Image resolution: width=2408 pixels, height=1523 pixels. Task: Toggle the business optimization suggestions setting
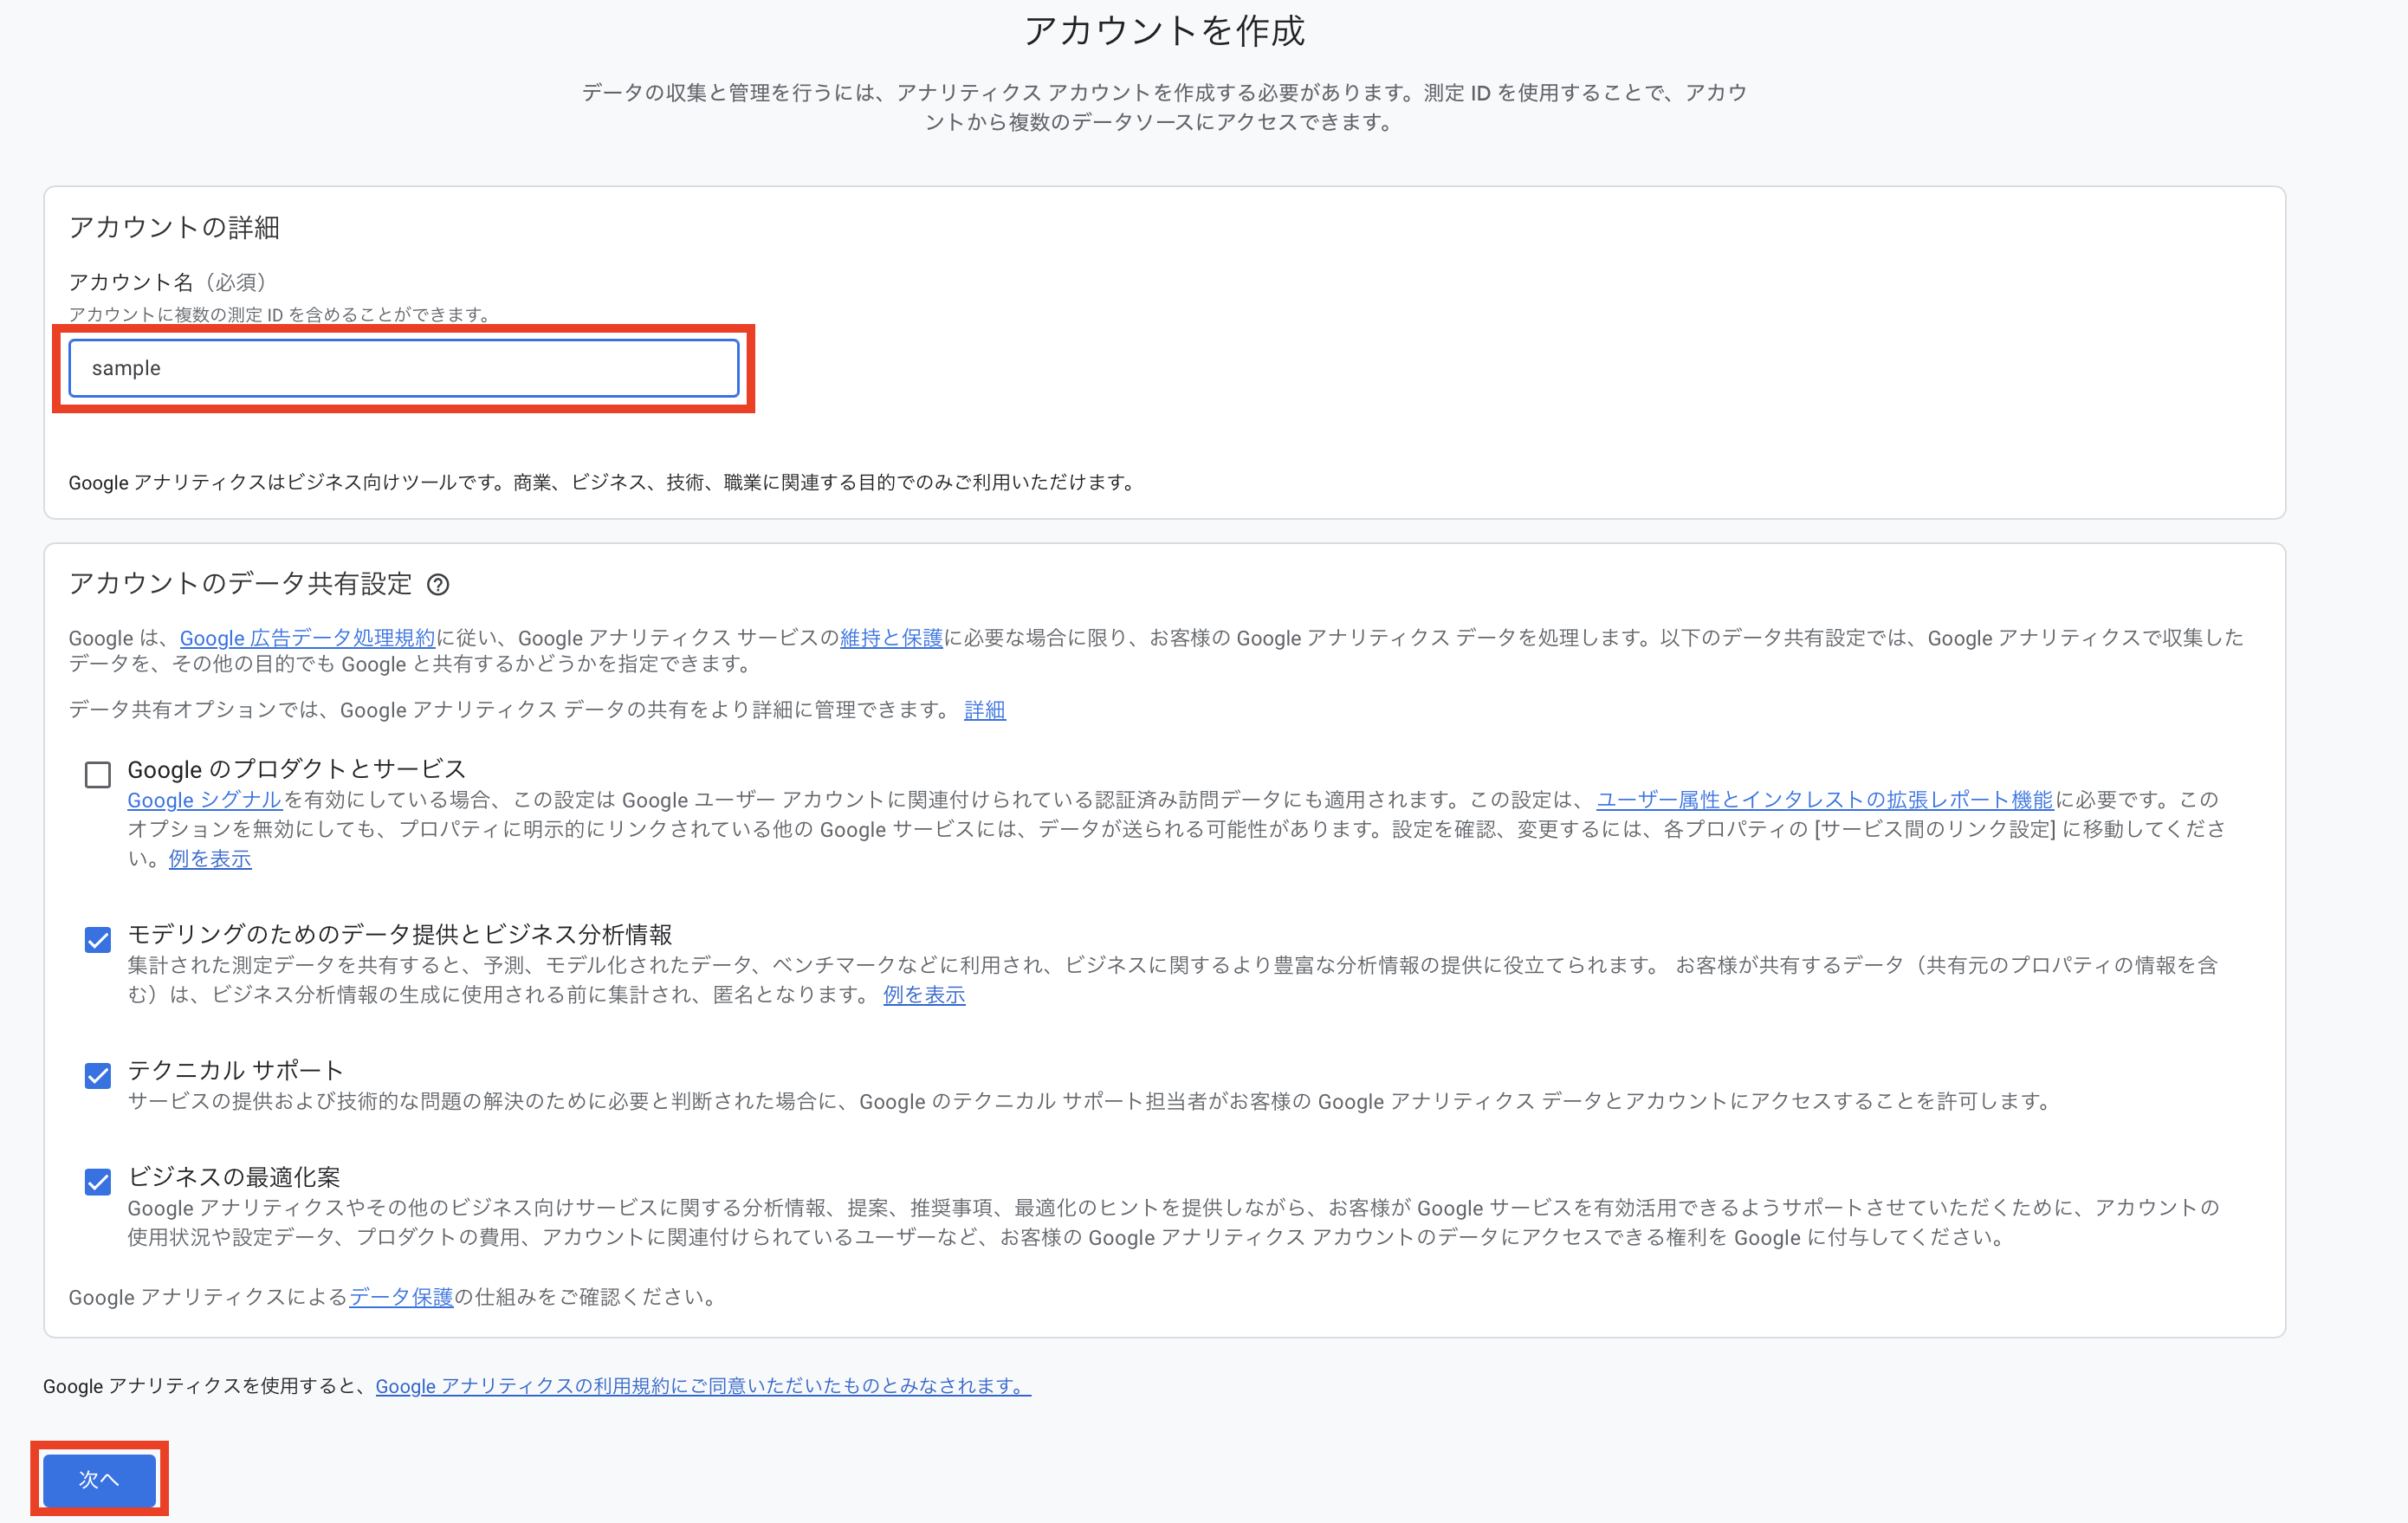[97, 1183]
